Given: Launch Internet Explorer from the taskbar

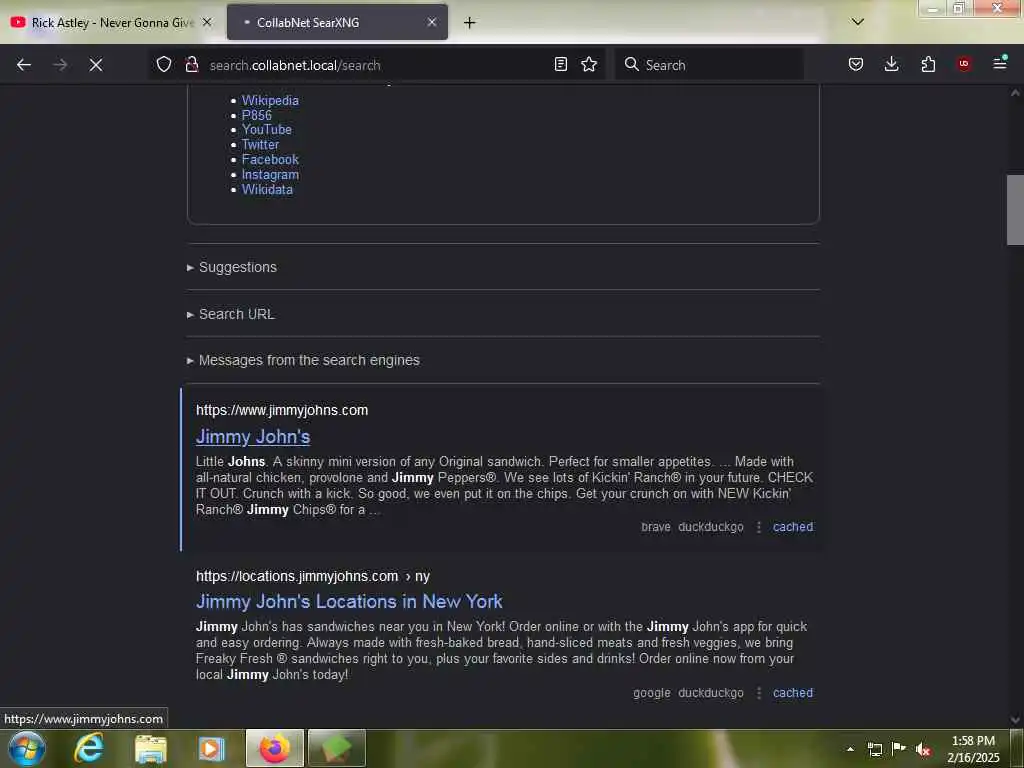Looking at the screenshot, I should (89, 748).
